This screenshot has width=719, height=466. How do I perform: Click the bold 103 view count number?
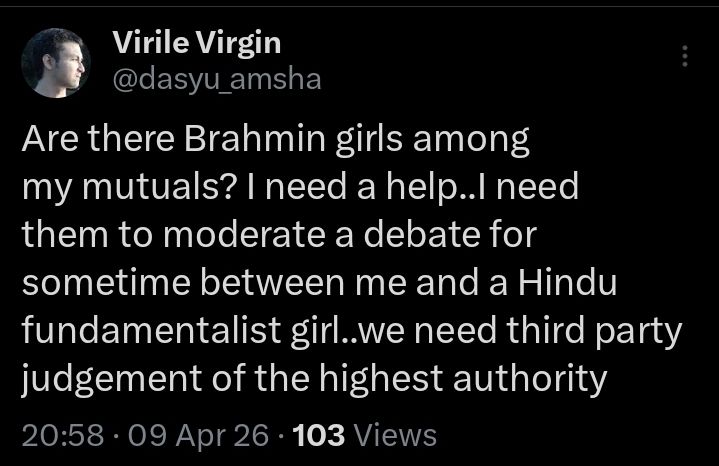click(x=320, y=435)
